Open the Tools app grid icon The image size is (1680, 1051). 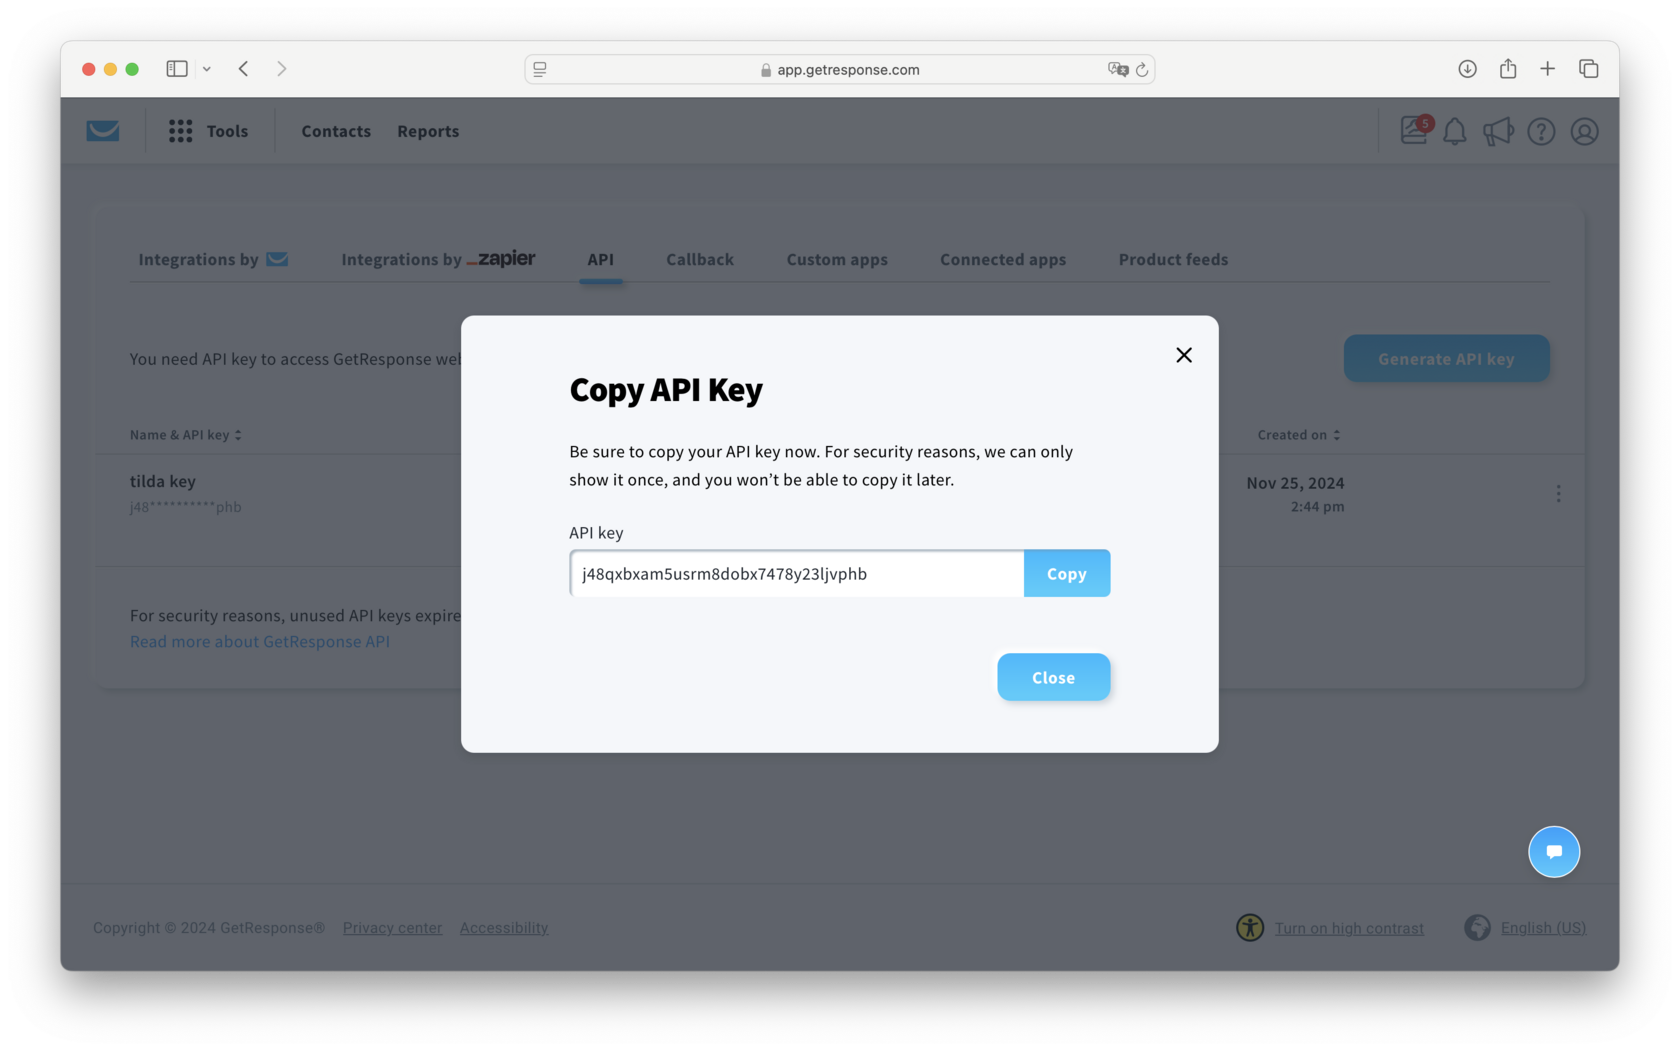(180, 130)
